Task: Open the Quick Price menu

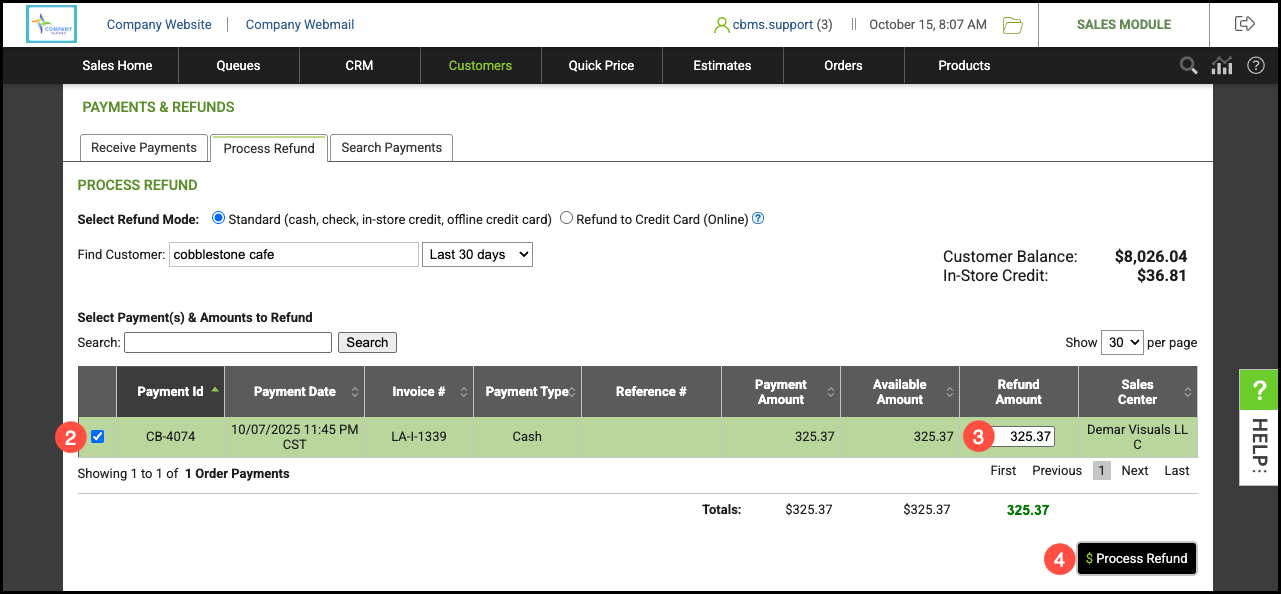Action: point(601,65)
